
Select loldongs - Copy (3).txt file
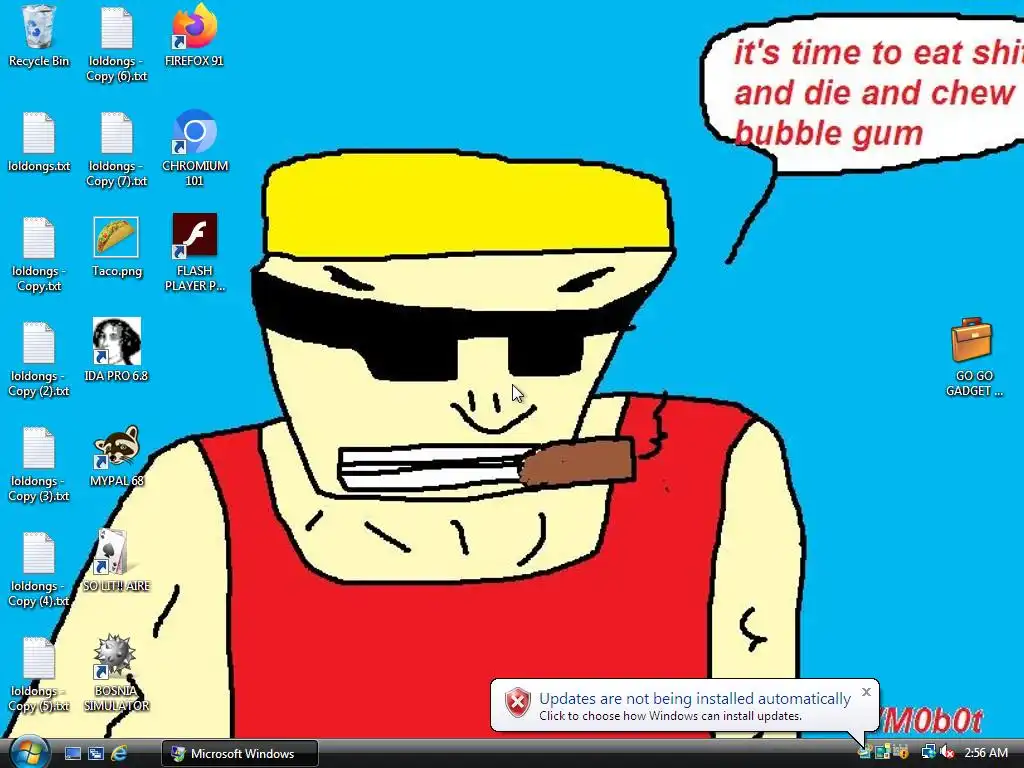(39, 464)
